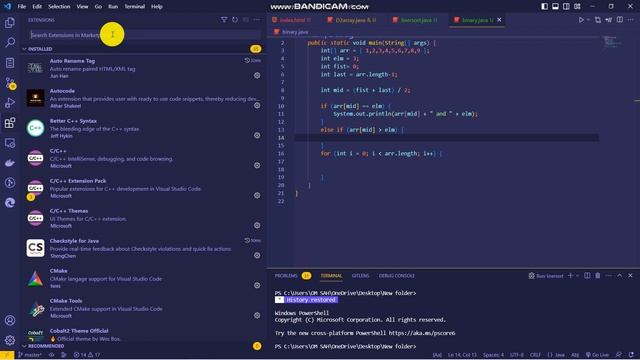Switch to the D2array.java editor tab
Viewport: 640px width, 360px height.
pyautogui.click(x=353, y=20)
